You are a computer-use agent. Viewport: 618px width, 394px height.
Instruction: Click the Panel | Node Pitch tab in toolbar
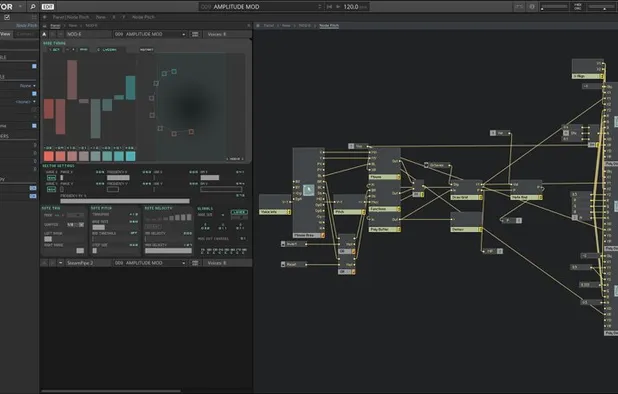pos(71,17)
